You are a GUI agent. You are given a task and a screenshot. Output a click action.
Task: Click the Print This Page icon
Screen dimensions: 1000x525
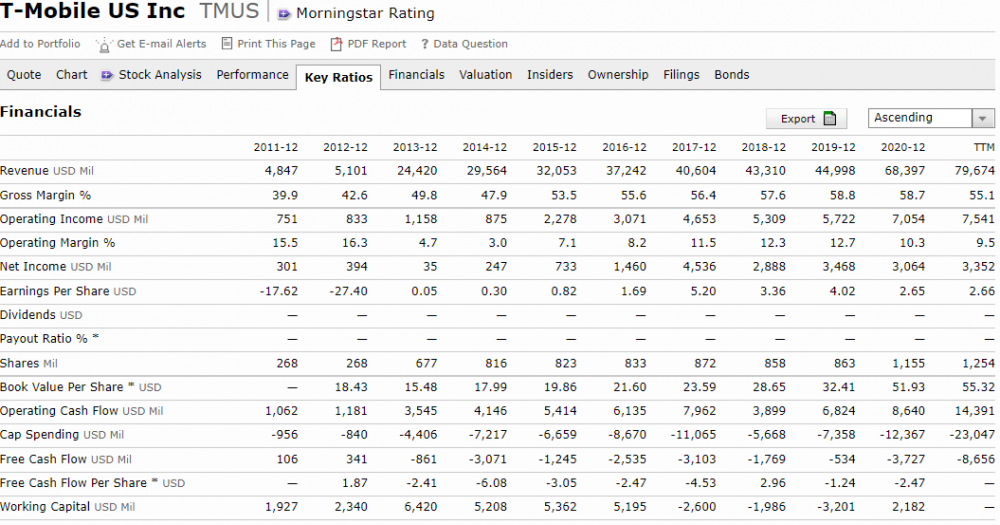(x=227, y=43)
